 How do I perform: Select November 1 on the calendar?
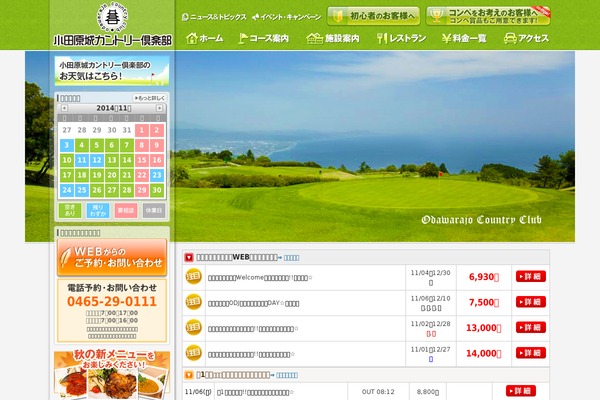(x=142, y=130)
